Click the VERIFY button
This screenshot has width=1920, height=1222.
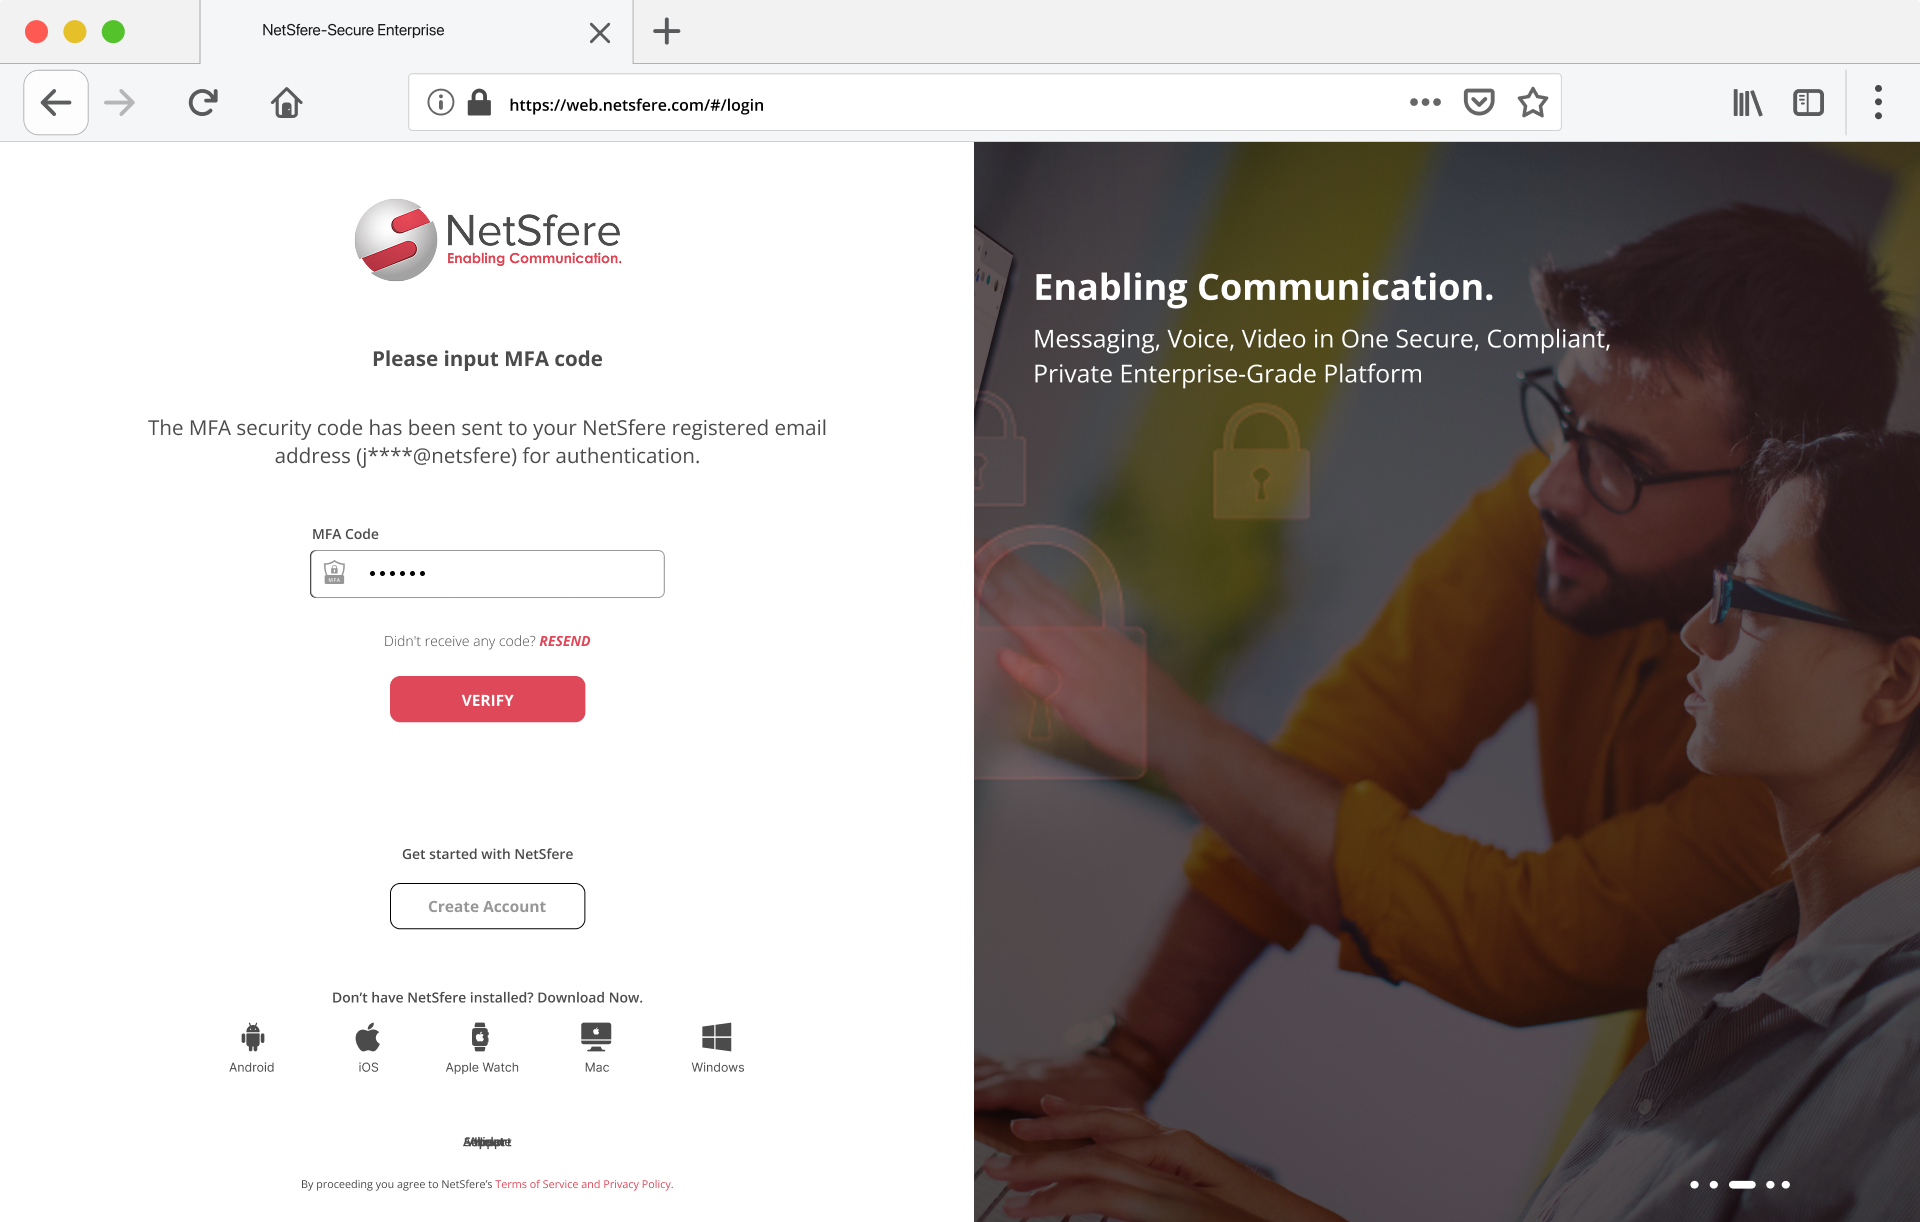point(487,699)
